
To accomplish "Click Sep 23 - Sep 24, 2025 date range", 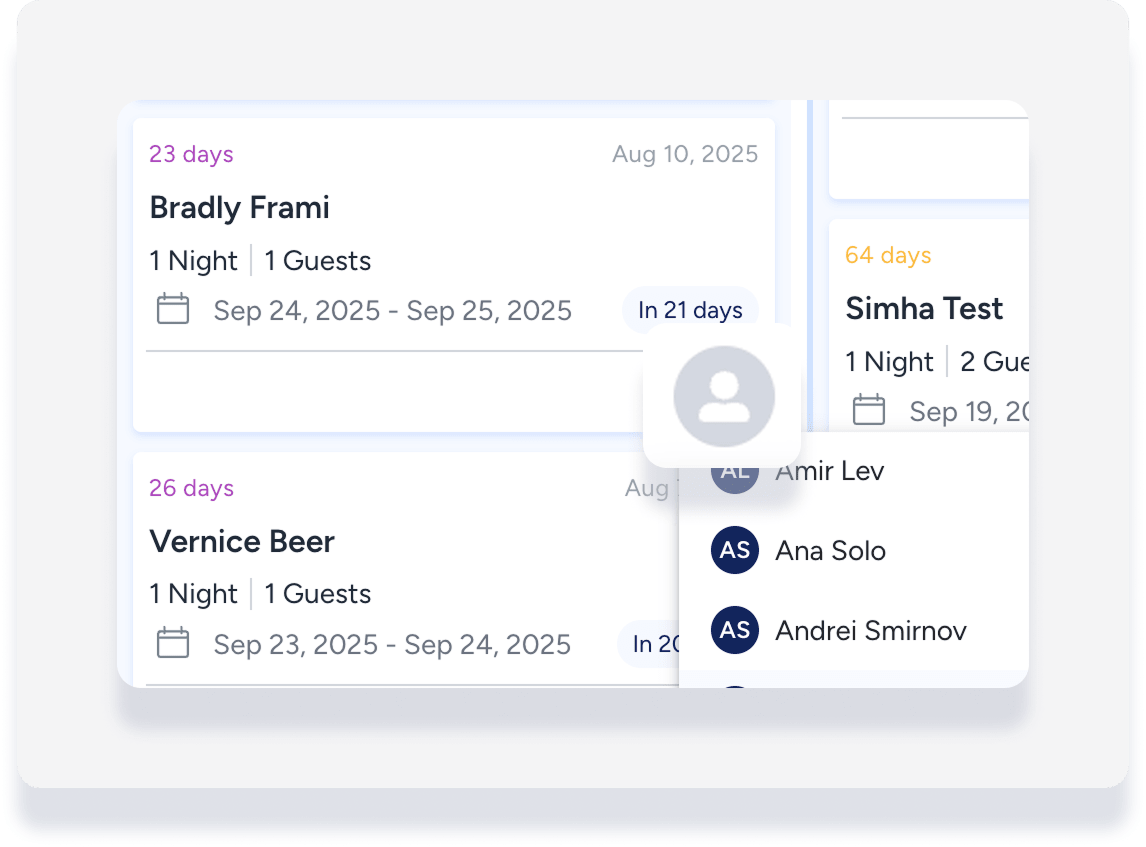I will coord(392,644).
